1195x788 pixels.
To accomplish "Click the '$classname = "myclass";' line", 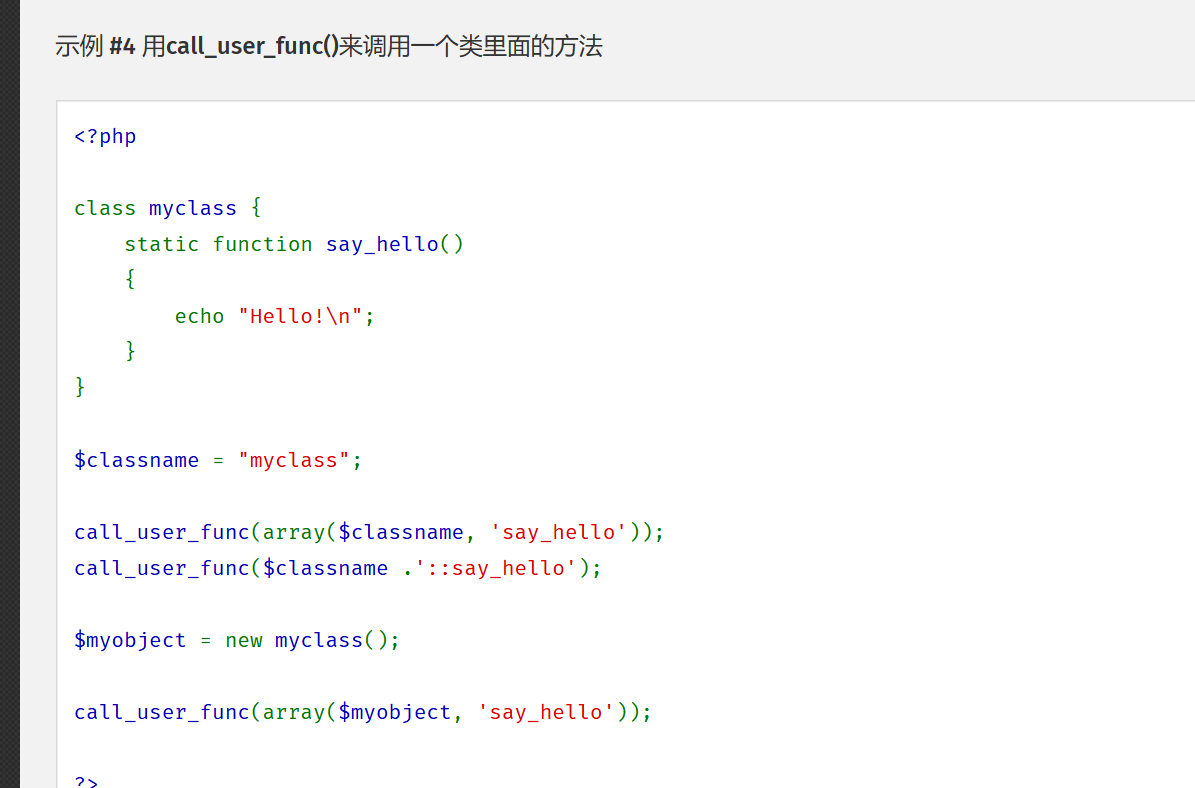I will click(218, 460).
